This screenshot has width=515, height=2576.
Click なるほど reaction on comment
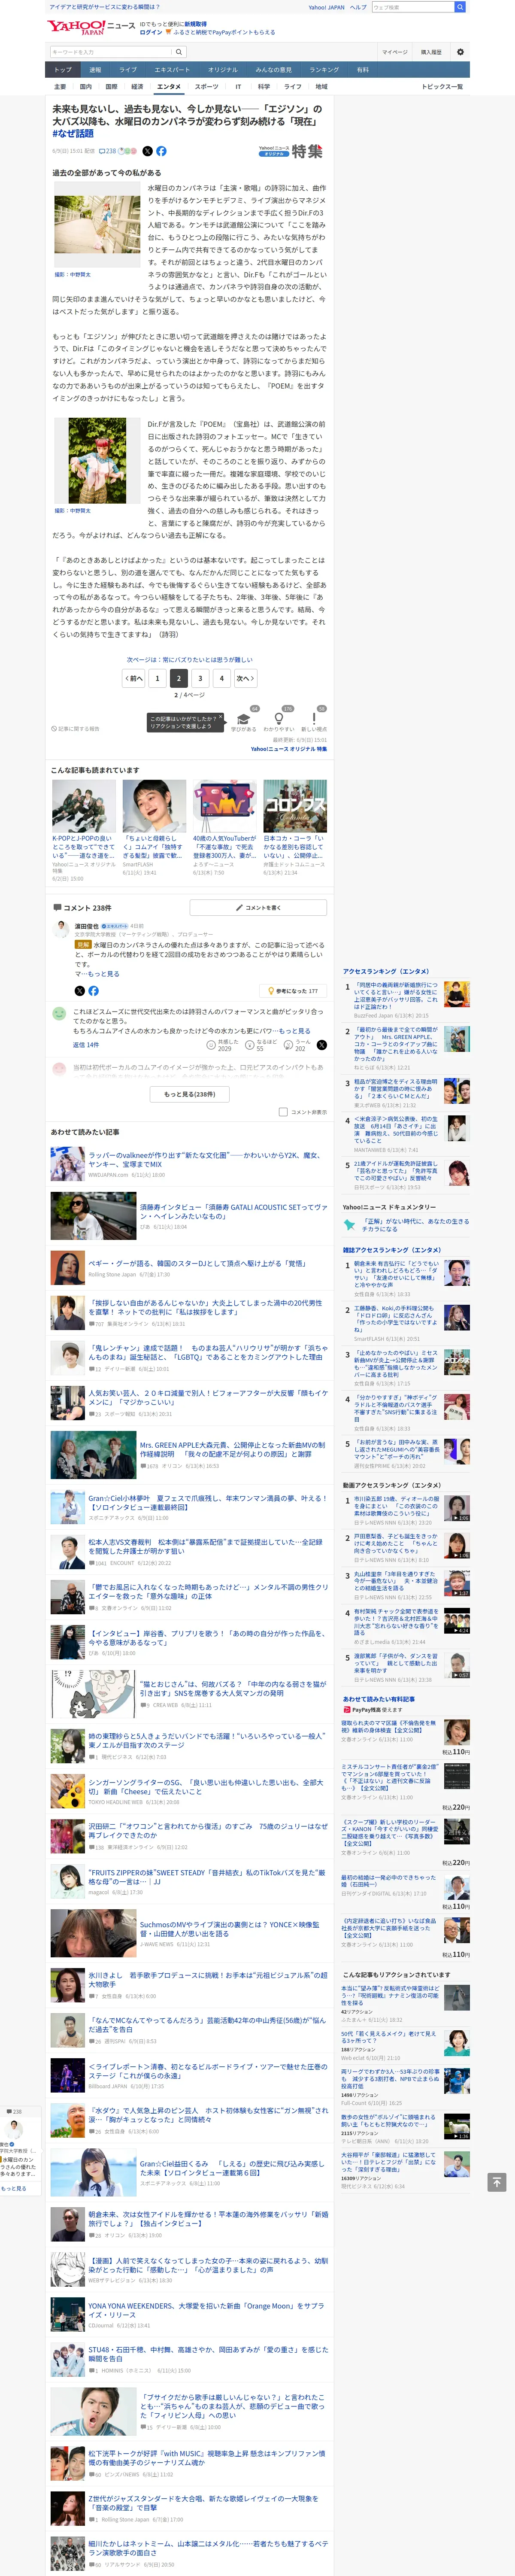tap(262, 1045)
